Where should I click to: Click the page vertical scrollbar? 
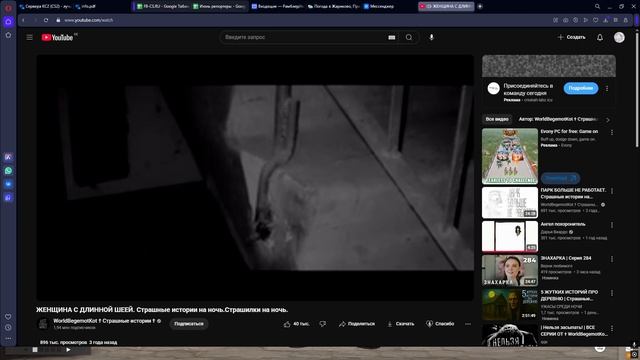[x=637, y=90]
